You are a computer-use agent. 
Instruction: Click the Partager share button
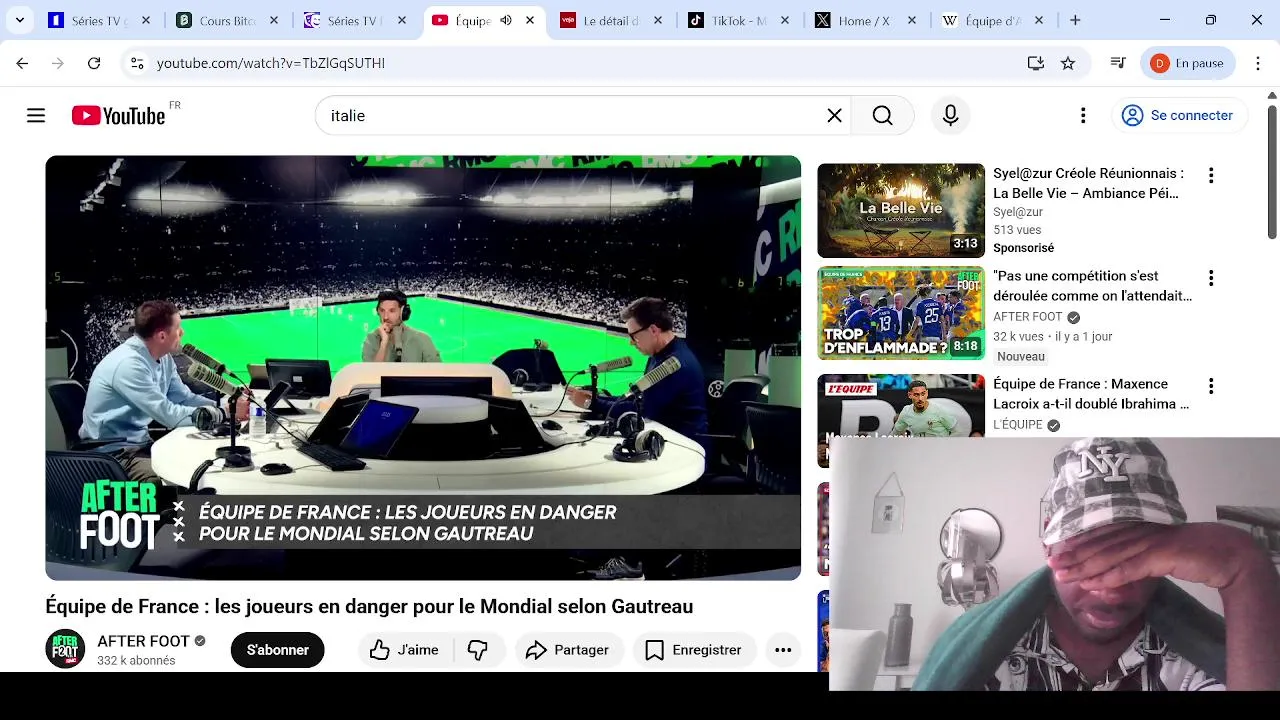pos(567,650)
